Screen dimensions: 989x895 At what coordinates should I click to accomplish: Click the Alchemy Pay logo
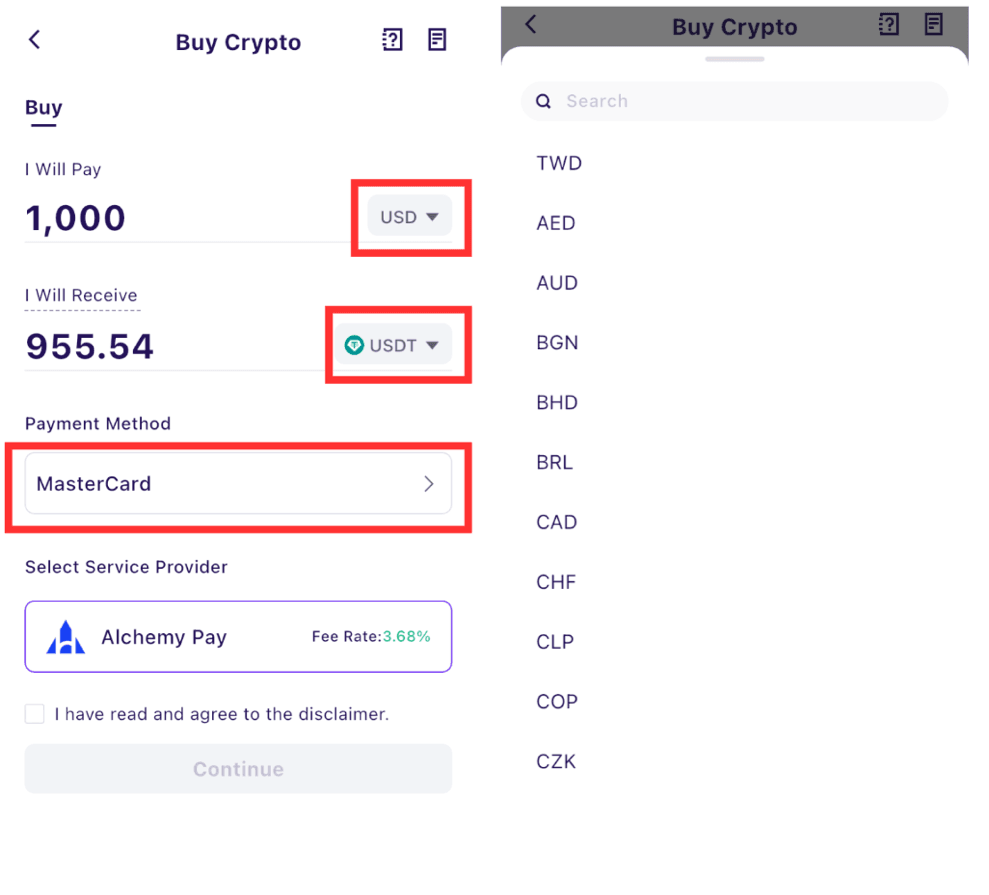[66, 637]
